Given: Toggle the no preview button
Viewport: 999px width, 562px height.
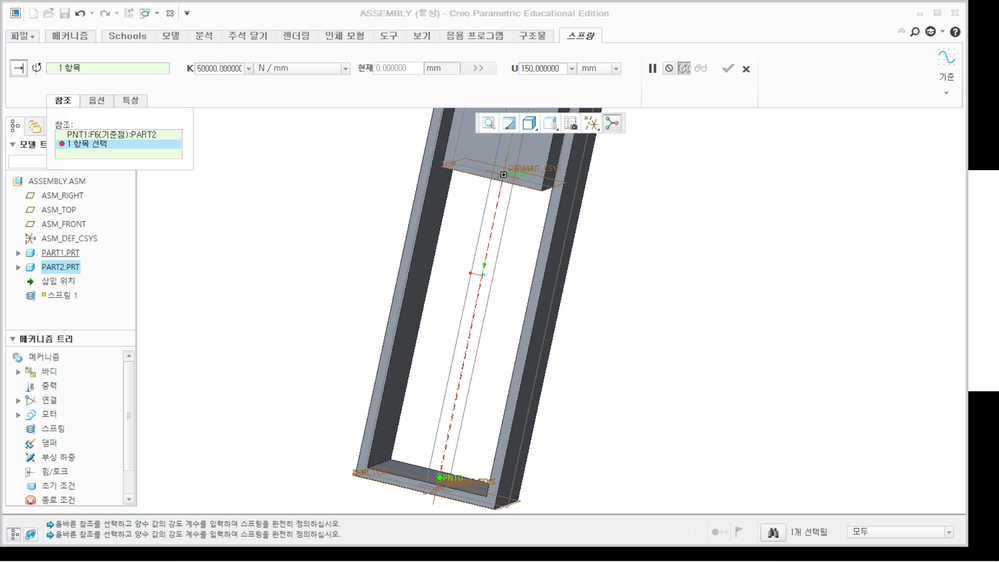Looking at the screenshot, I should point(669,68).
